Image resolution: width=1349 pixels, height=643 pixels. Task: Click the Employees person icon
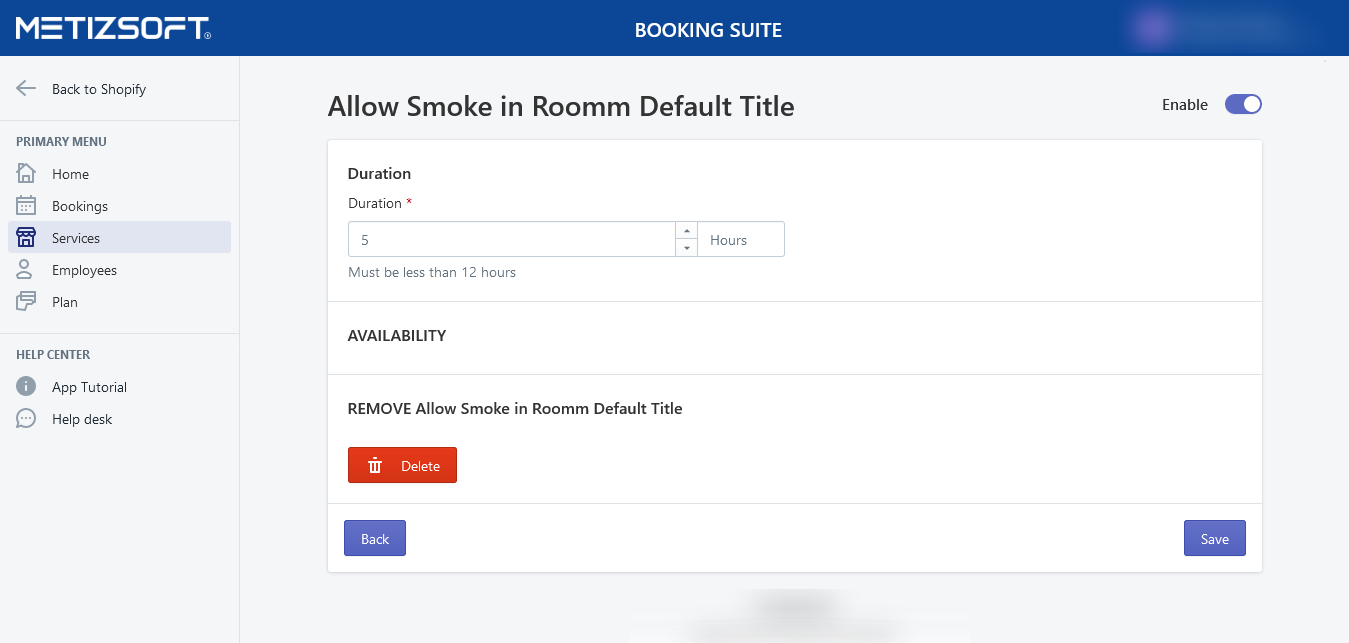(x=26, y=270)
